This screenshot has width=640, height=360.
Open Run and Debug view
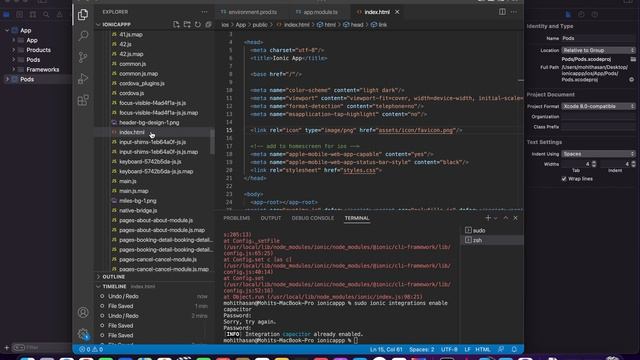(x=83, y=78)
